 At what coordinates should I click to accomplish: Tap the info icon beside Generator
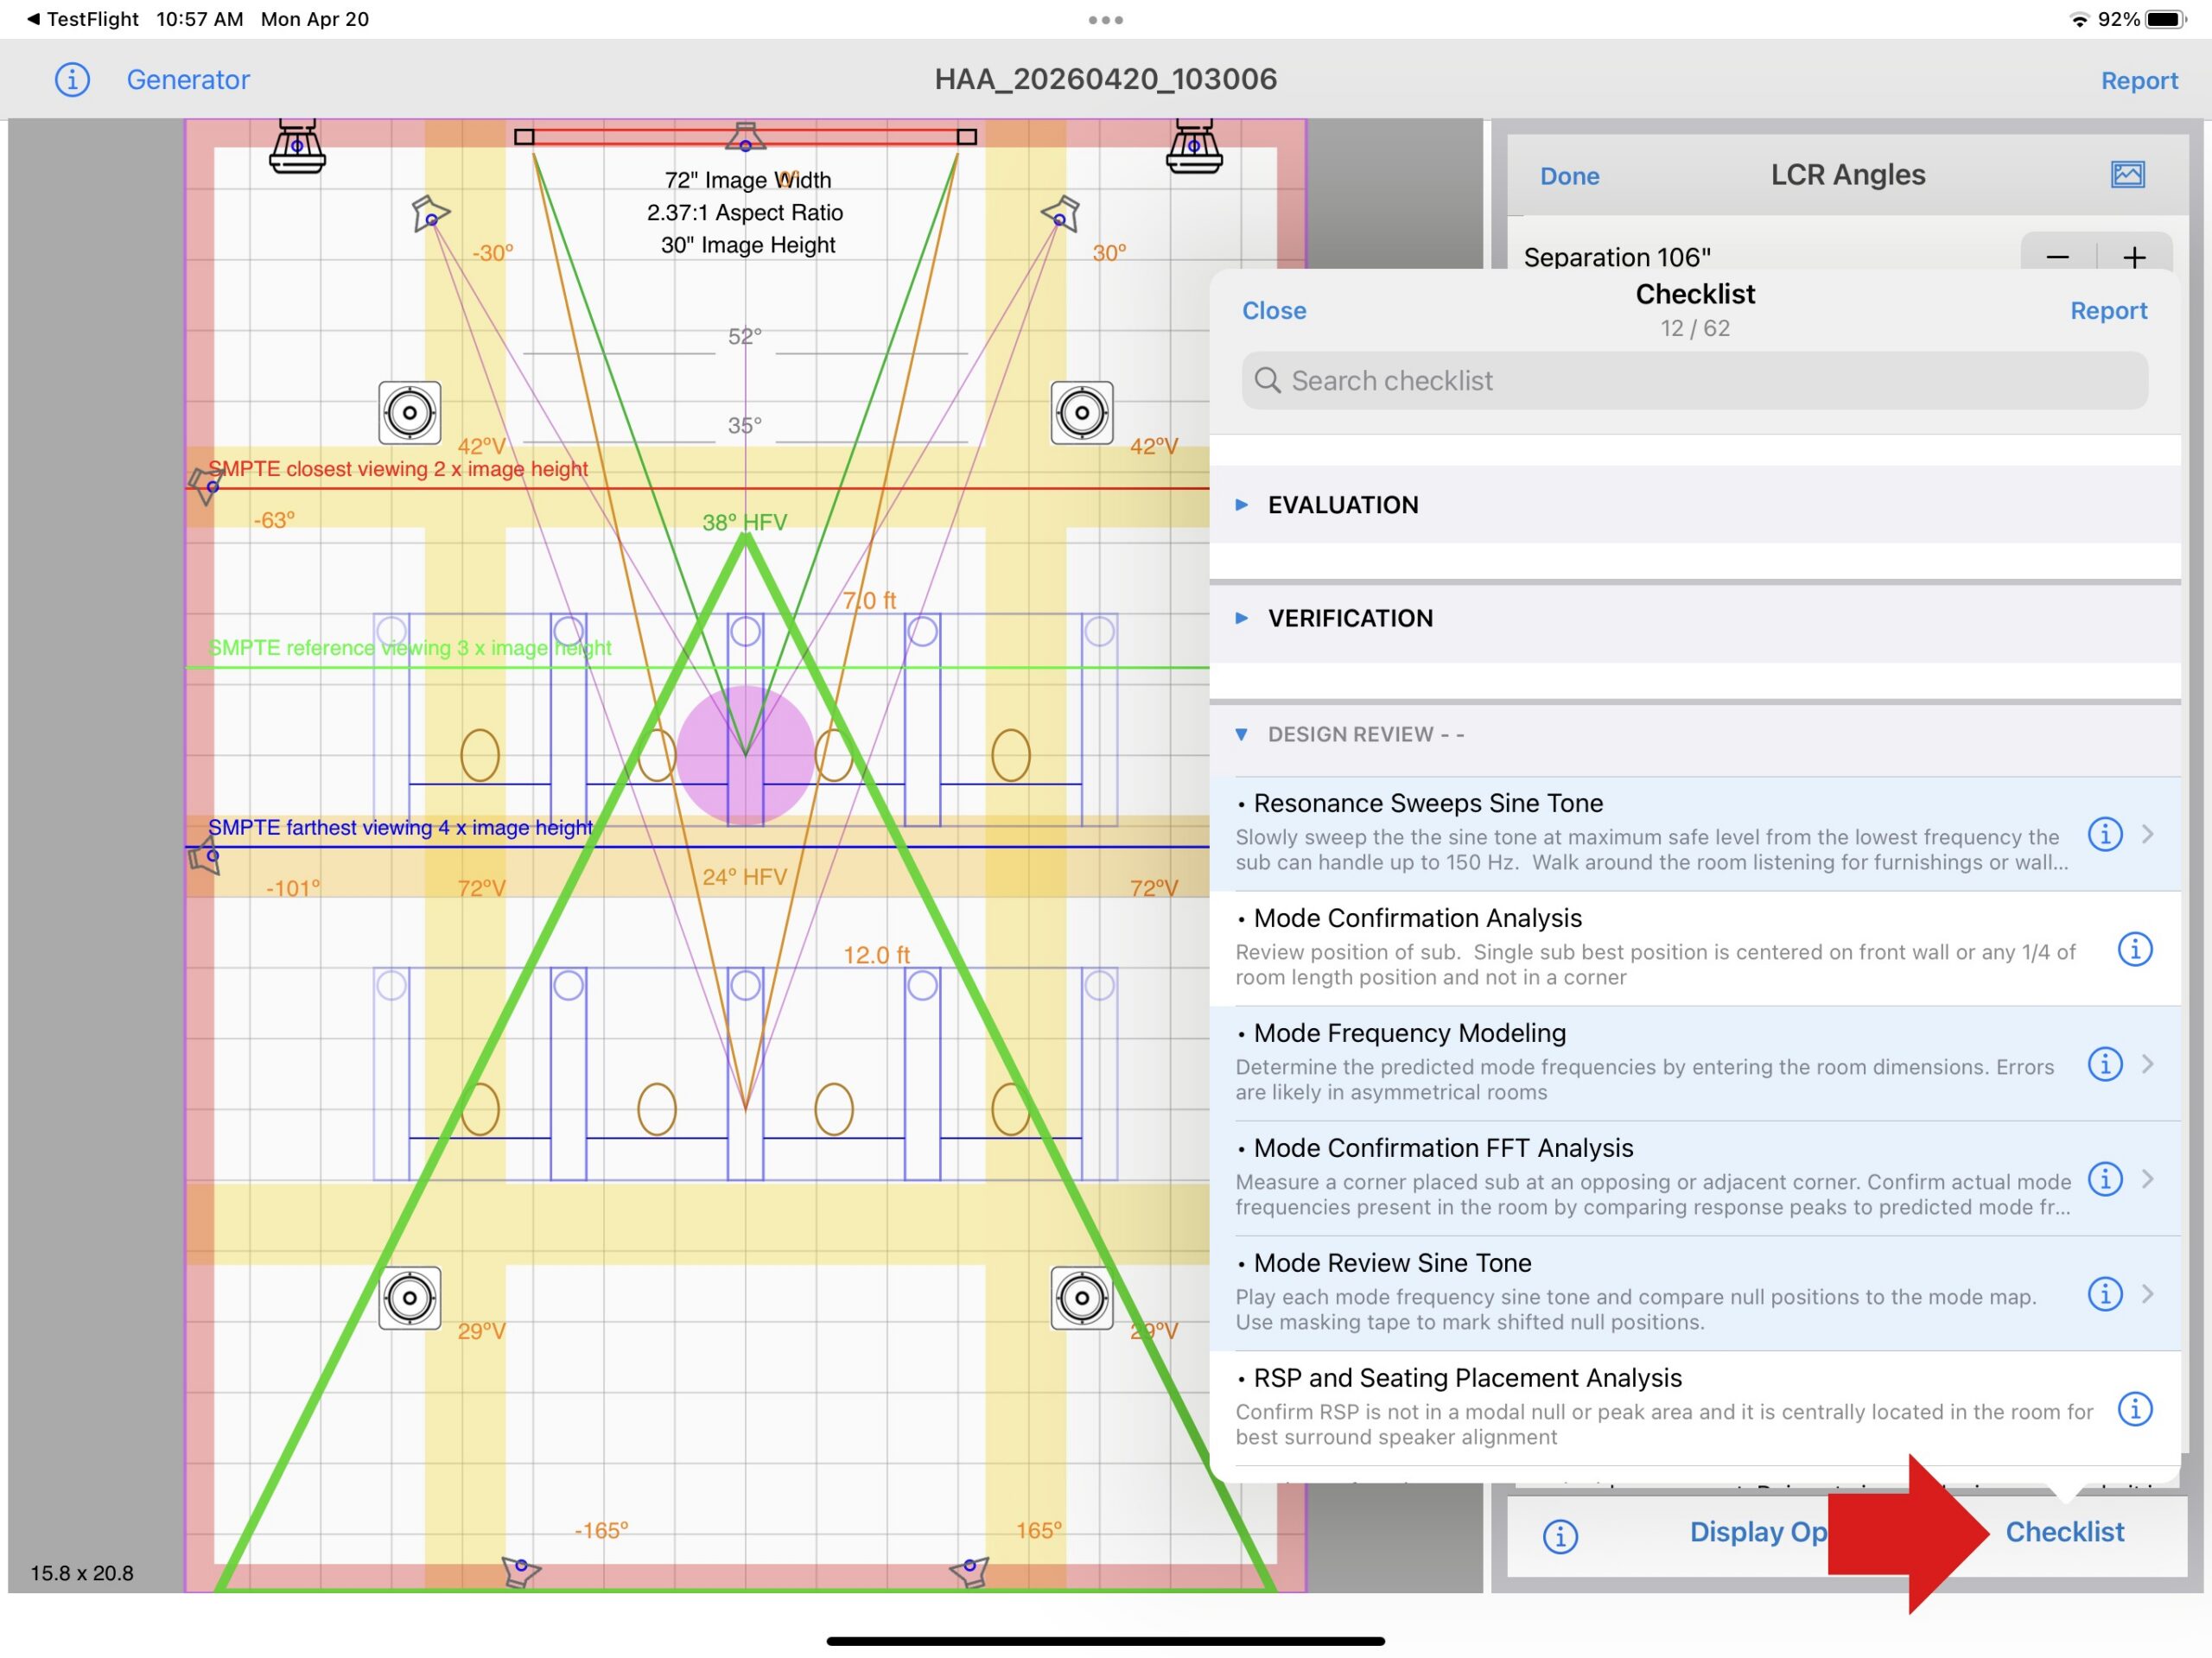click(x=72, y=79)
